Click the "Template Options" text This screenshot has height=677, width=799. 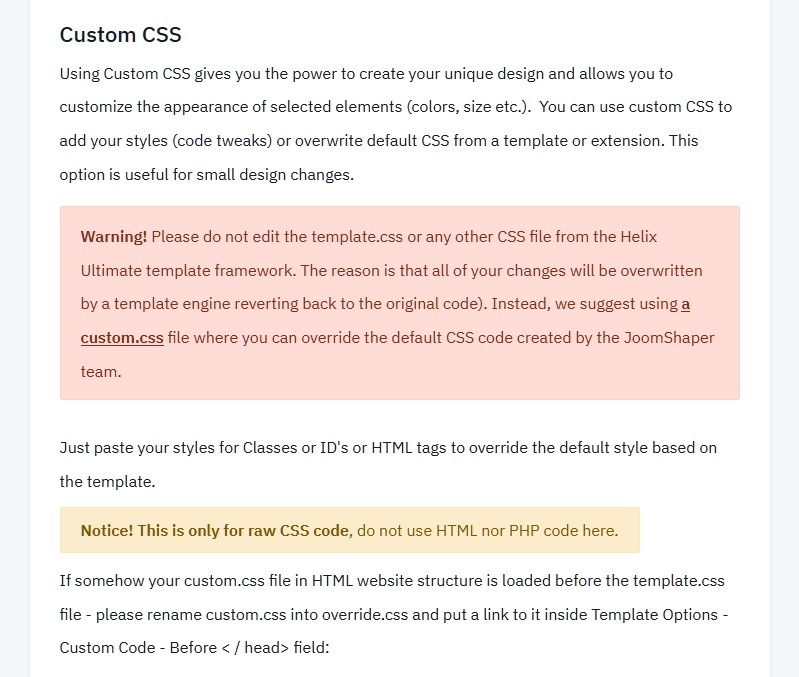pos(655,614)
